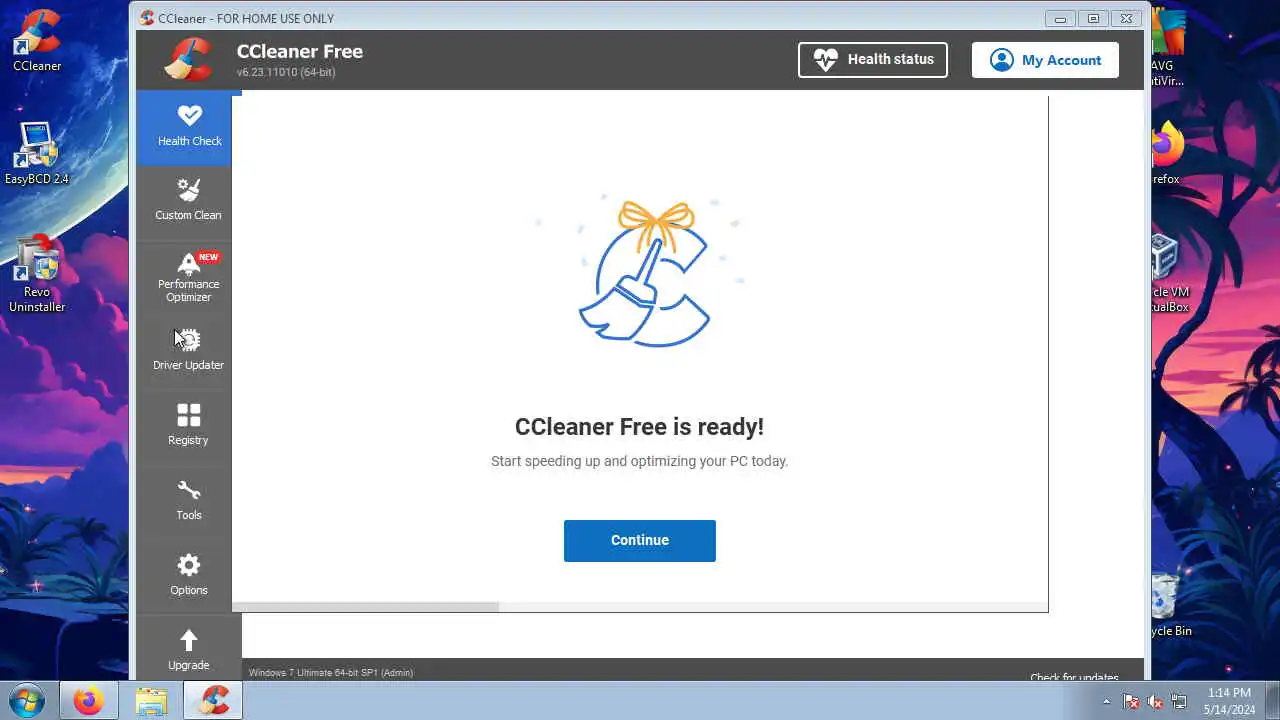Click the CCleaner logo in header
This screenshot has width=1280, height=720.
(189, 59)
